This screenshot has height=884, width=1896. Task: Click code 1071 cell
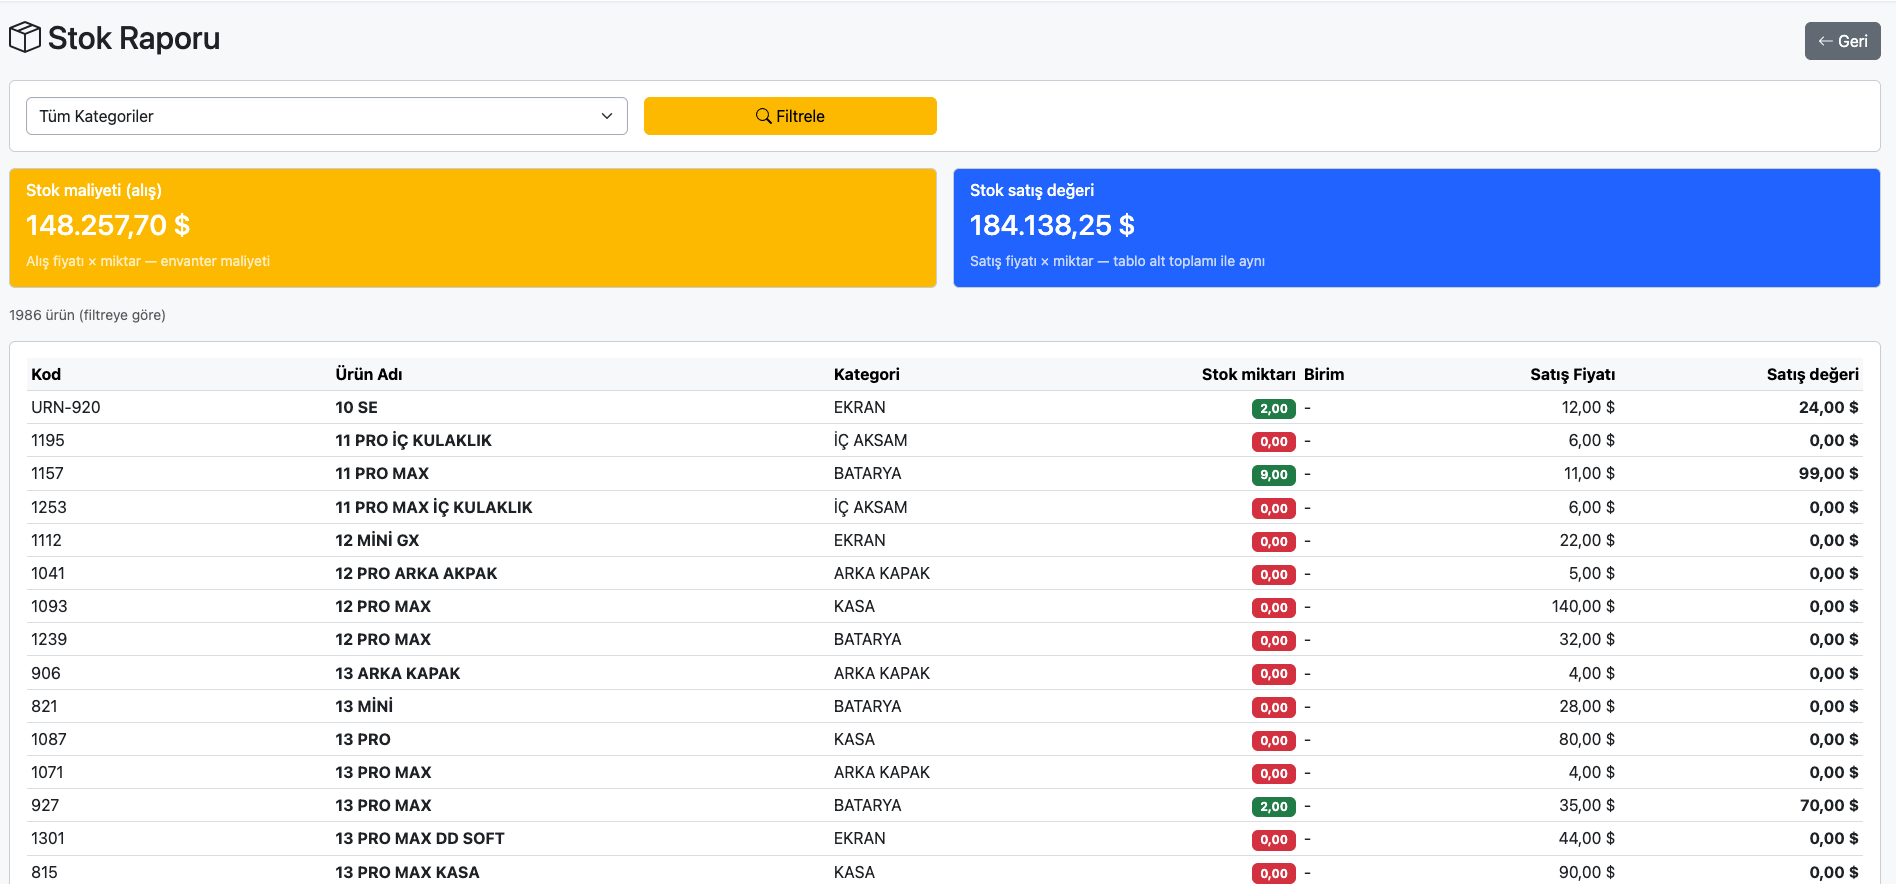(x=47, y=772)
